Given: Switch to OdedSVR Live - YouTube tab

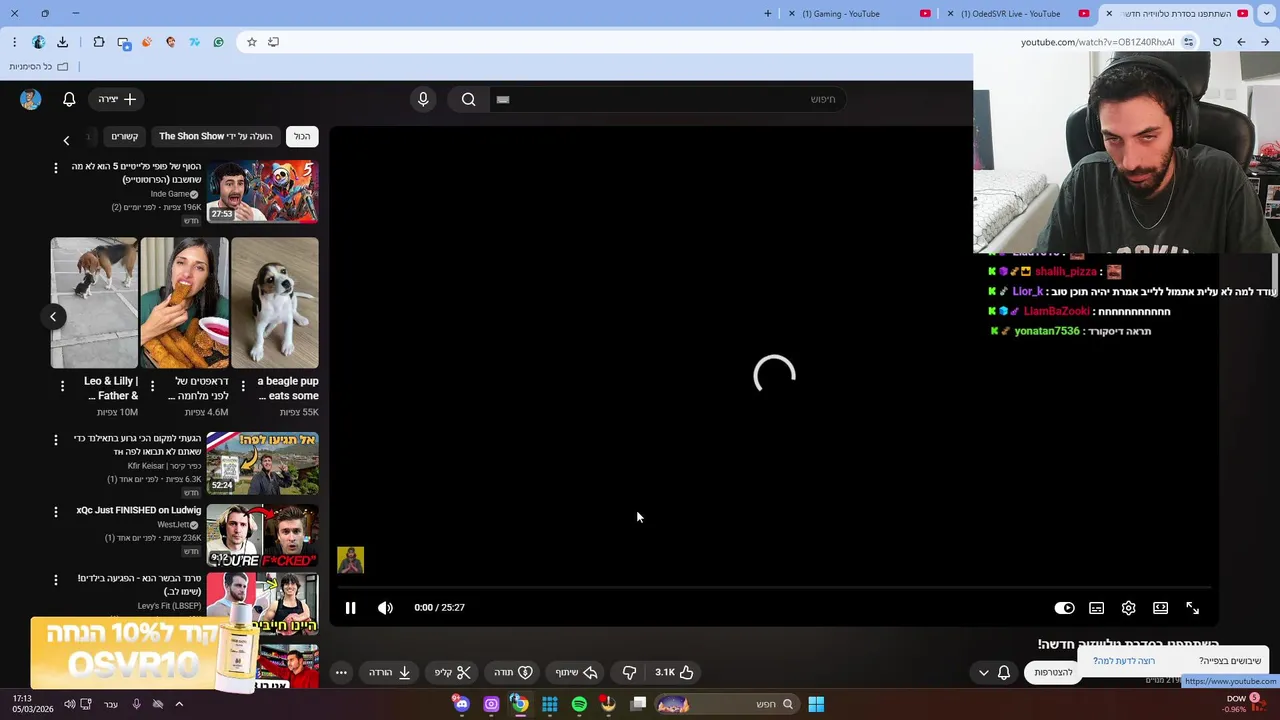Looking at the screenshot, I should tap(1018, 14).
